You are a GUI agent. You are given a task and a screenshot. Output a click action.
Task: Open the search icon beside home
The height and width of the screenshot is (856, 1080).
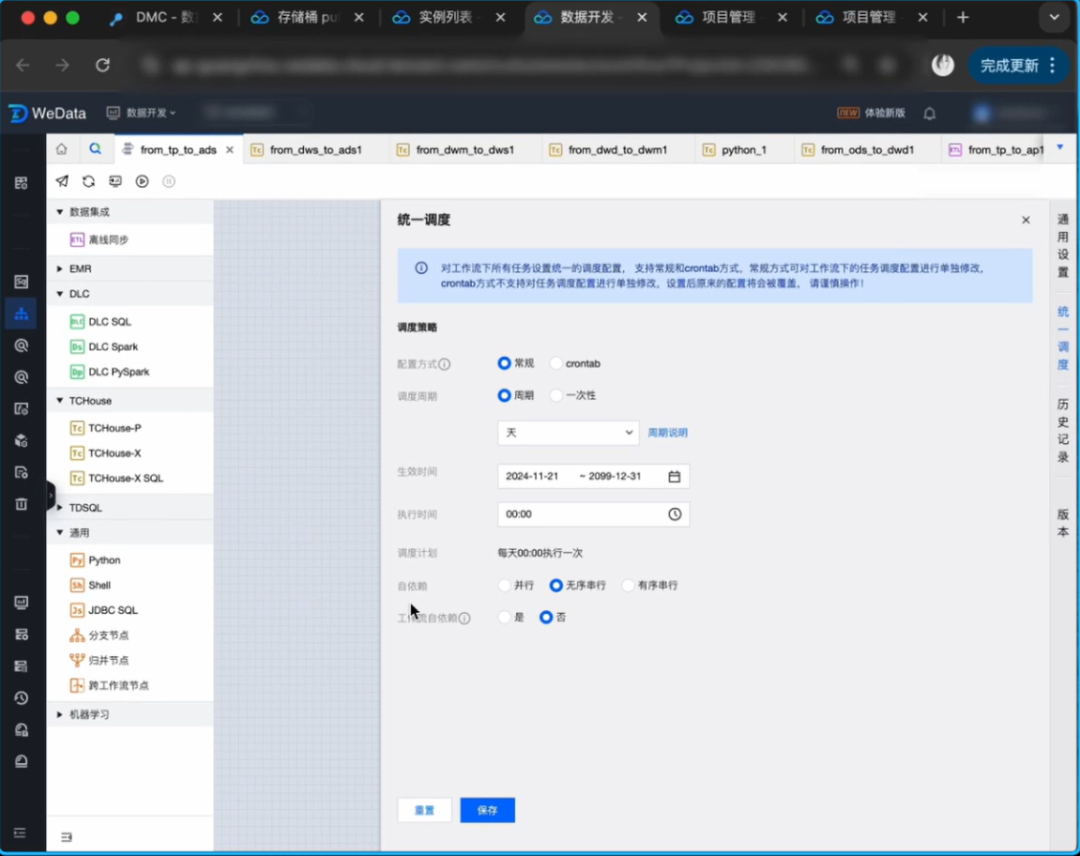point(95,149)
